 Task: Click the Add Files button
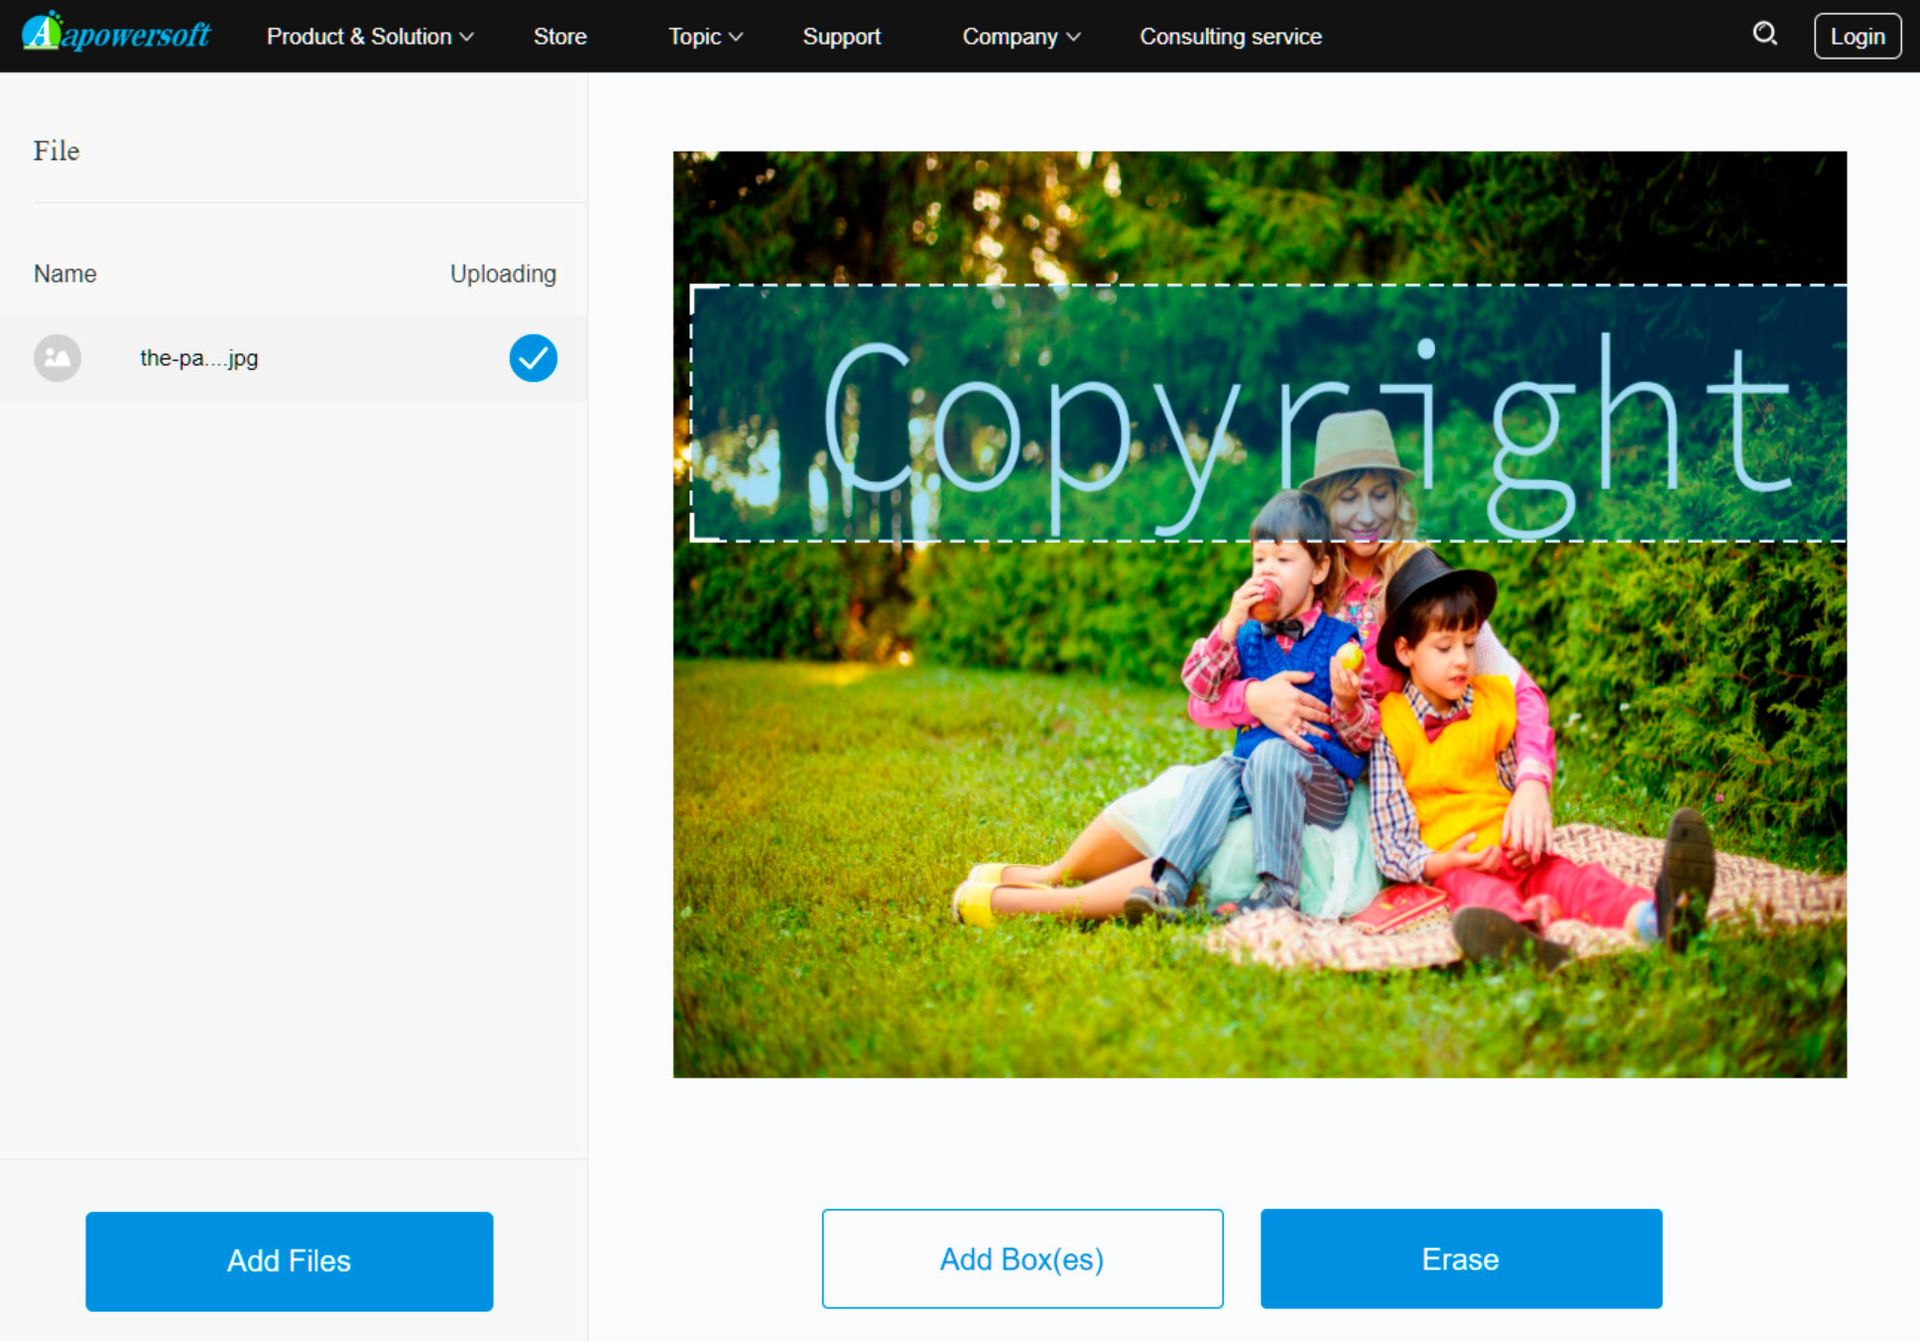coord(289,1259)
